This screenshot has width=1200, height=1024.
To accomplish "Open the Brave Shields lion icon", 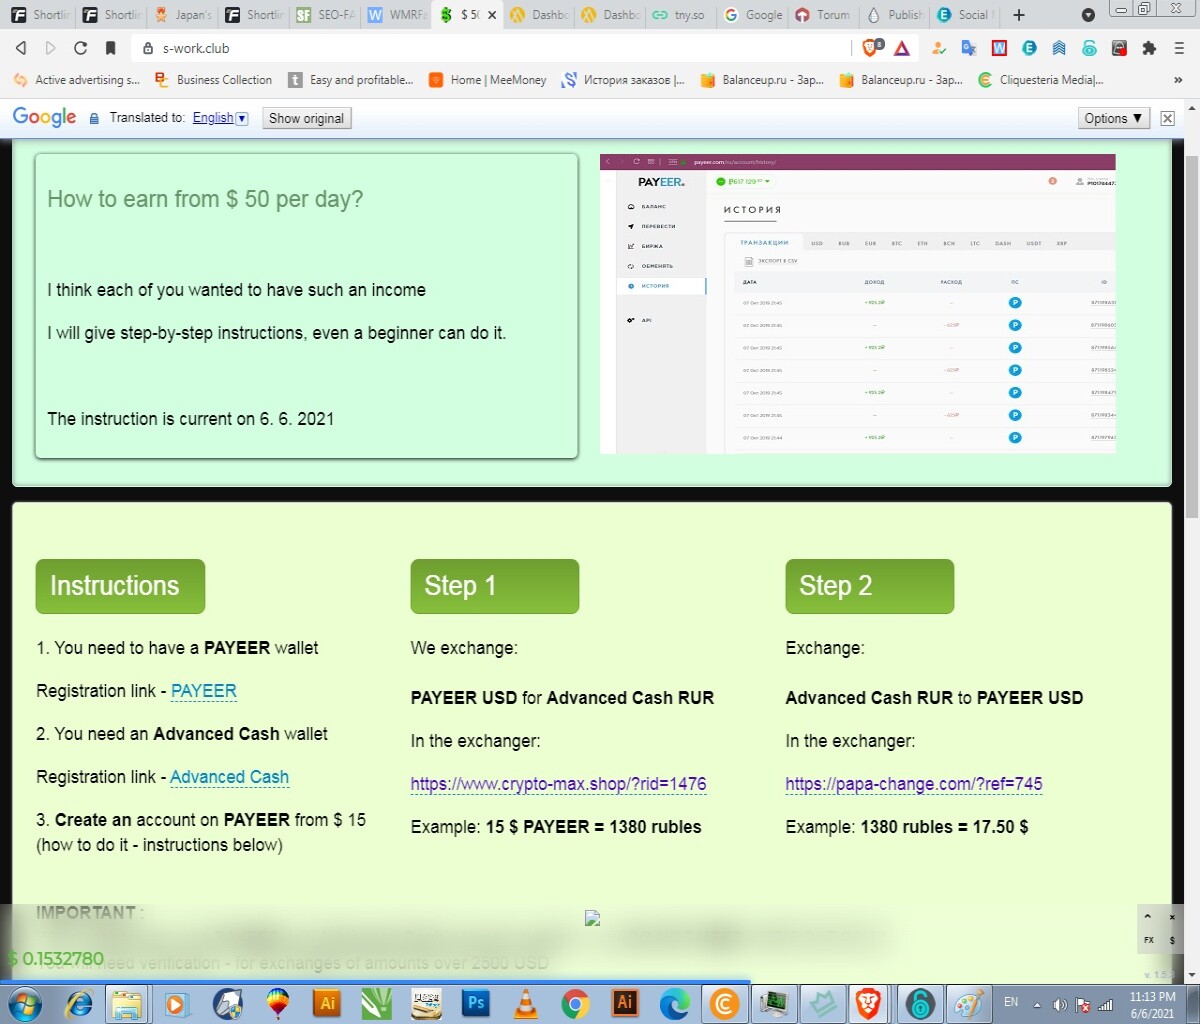I will [x=872, y=47].
